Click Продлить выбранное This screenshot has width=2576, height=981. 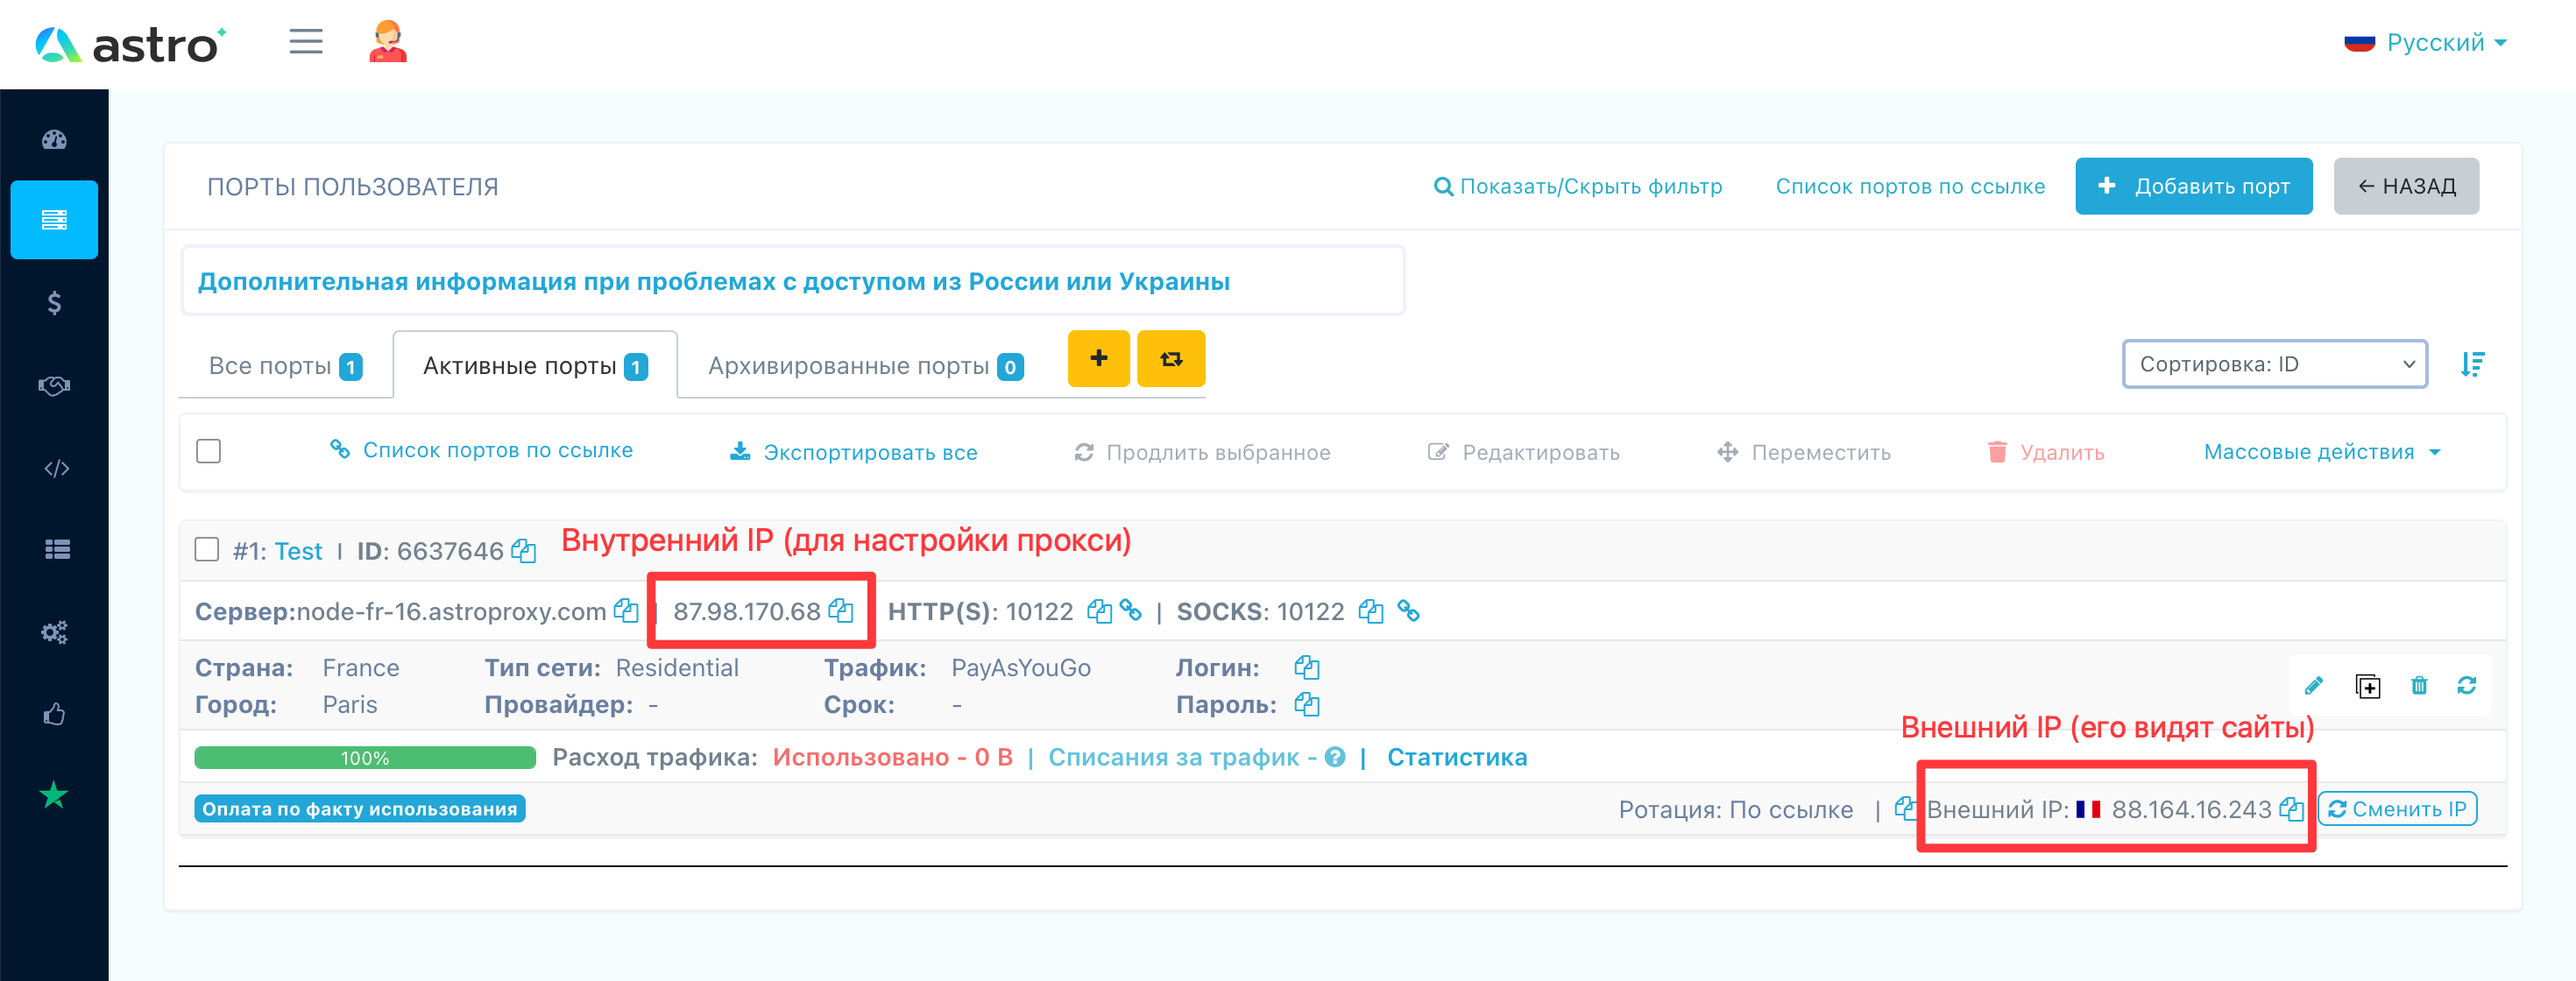pyautogui.click(x=1202, y=452)
